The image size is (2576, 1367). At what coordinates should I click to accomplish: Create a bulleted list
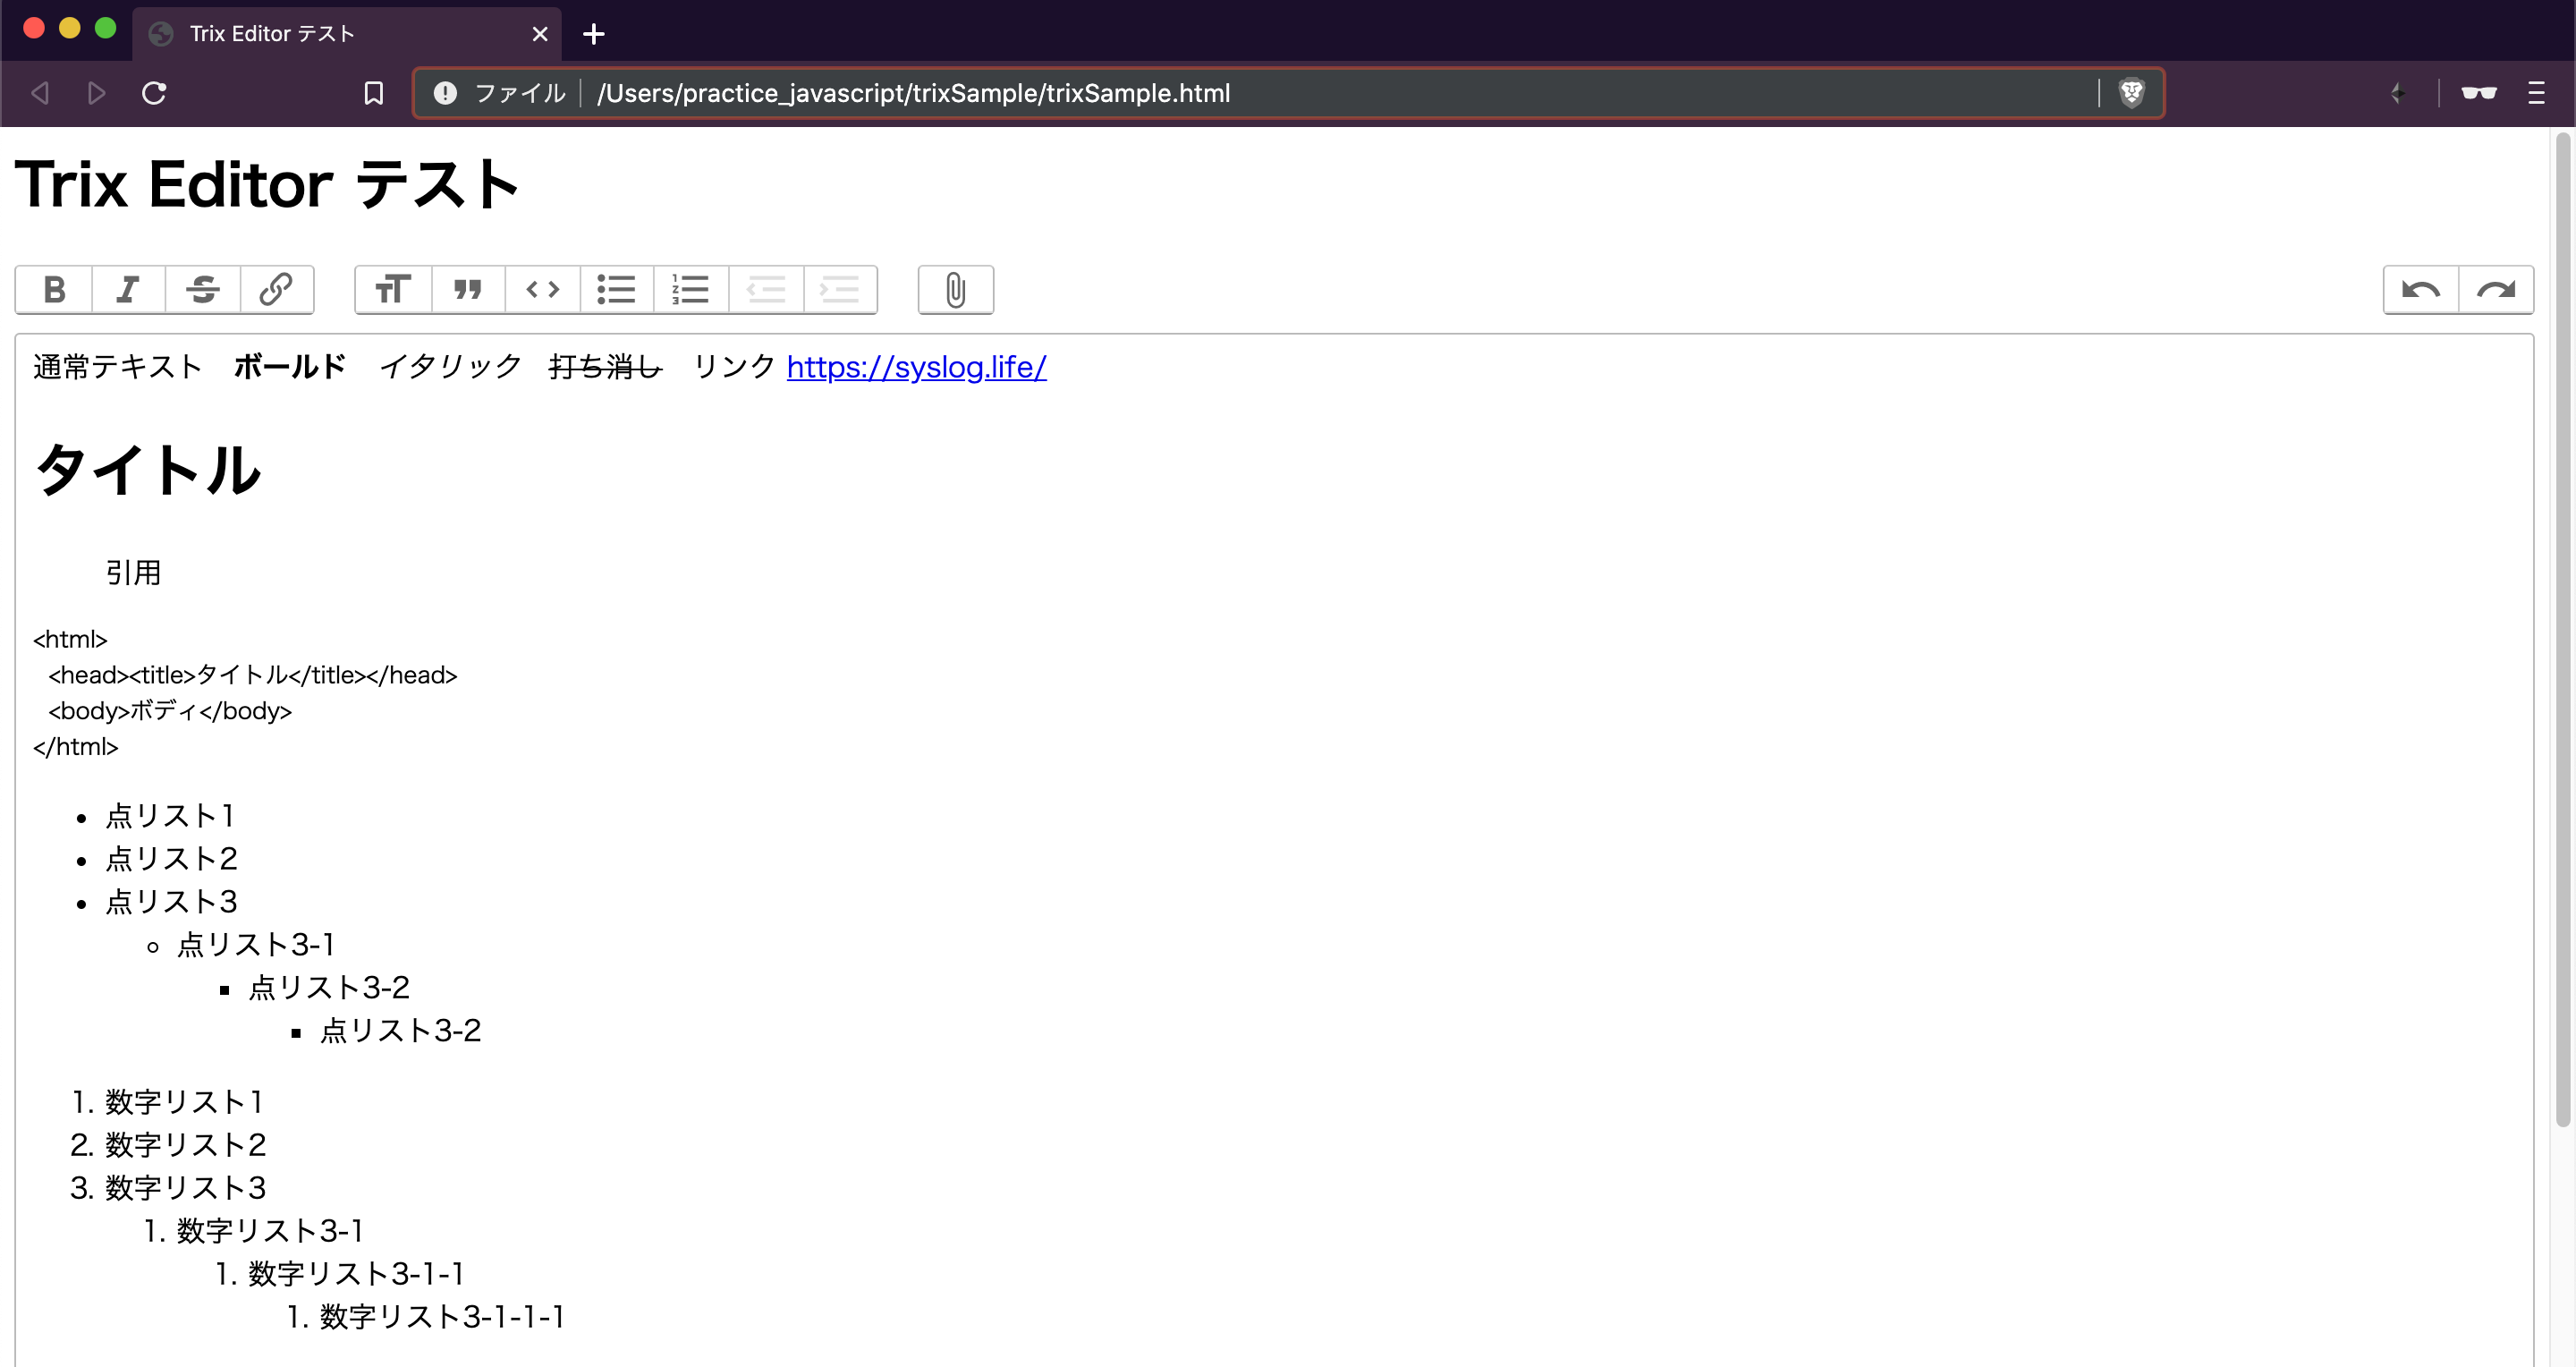[617, 290]
